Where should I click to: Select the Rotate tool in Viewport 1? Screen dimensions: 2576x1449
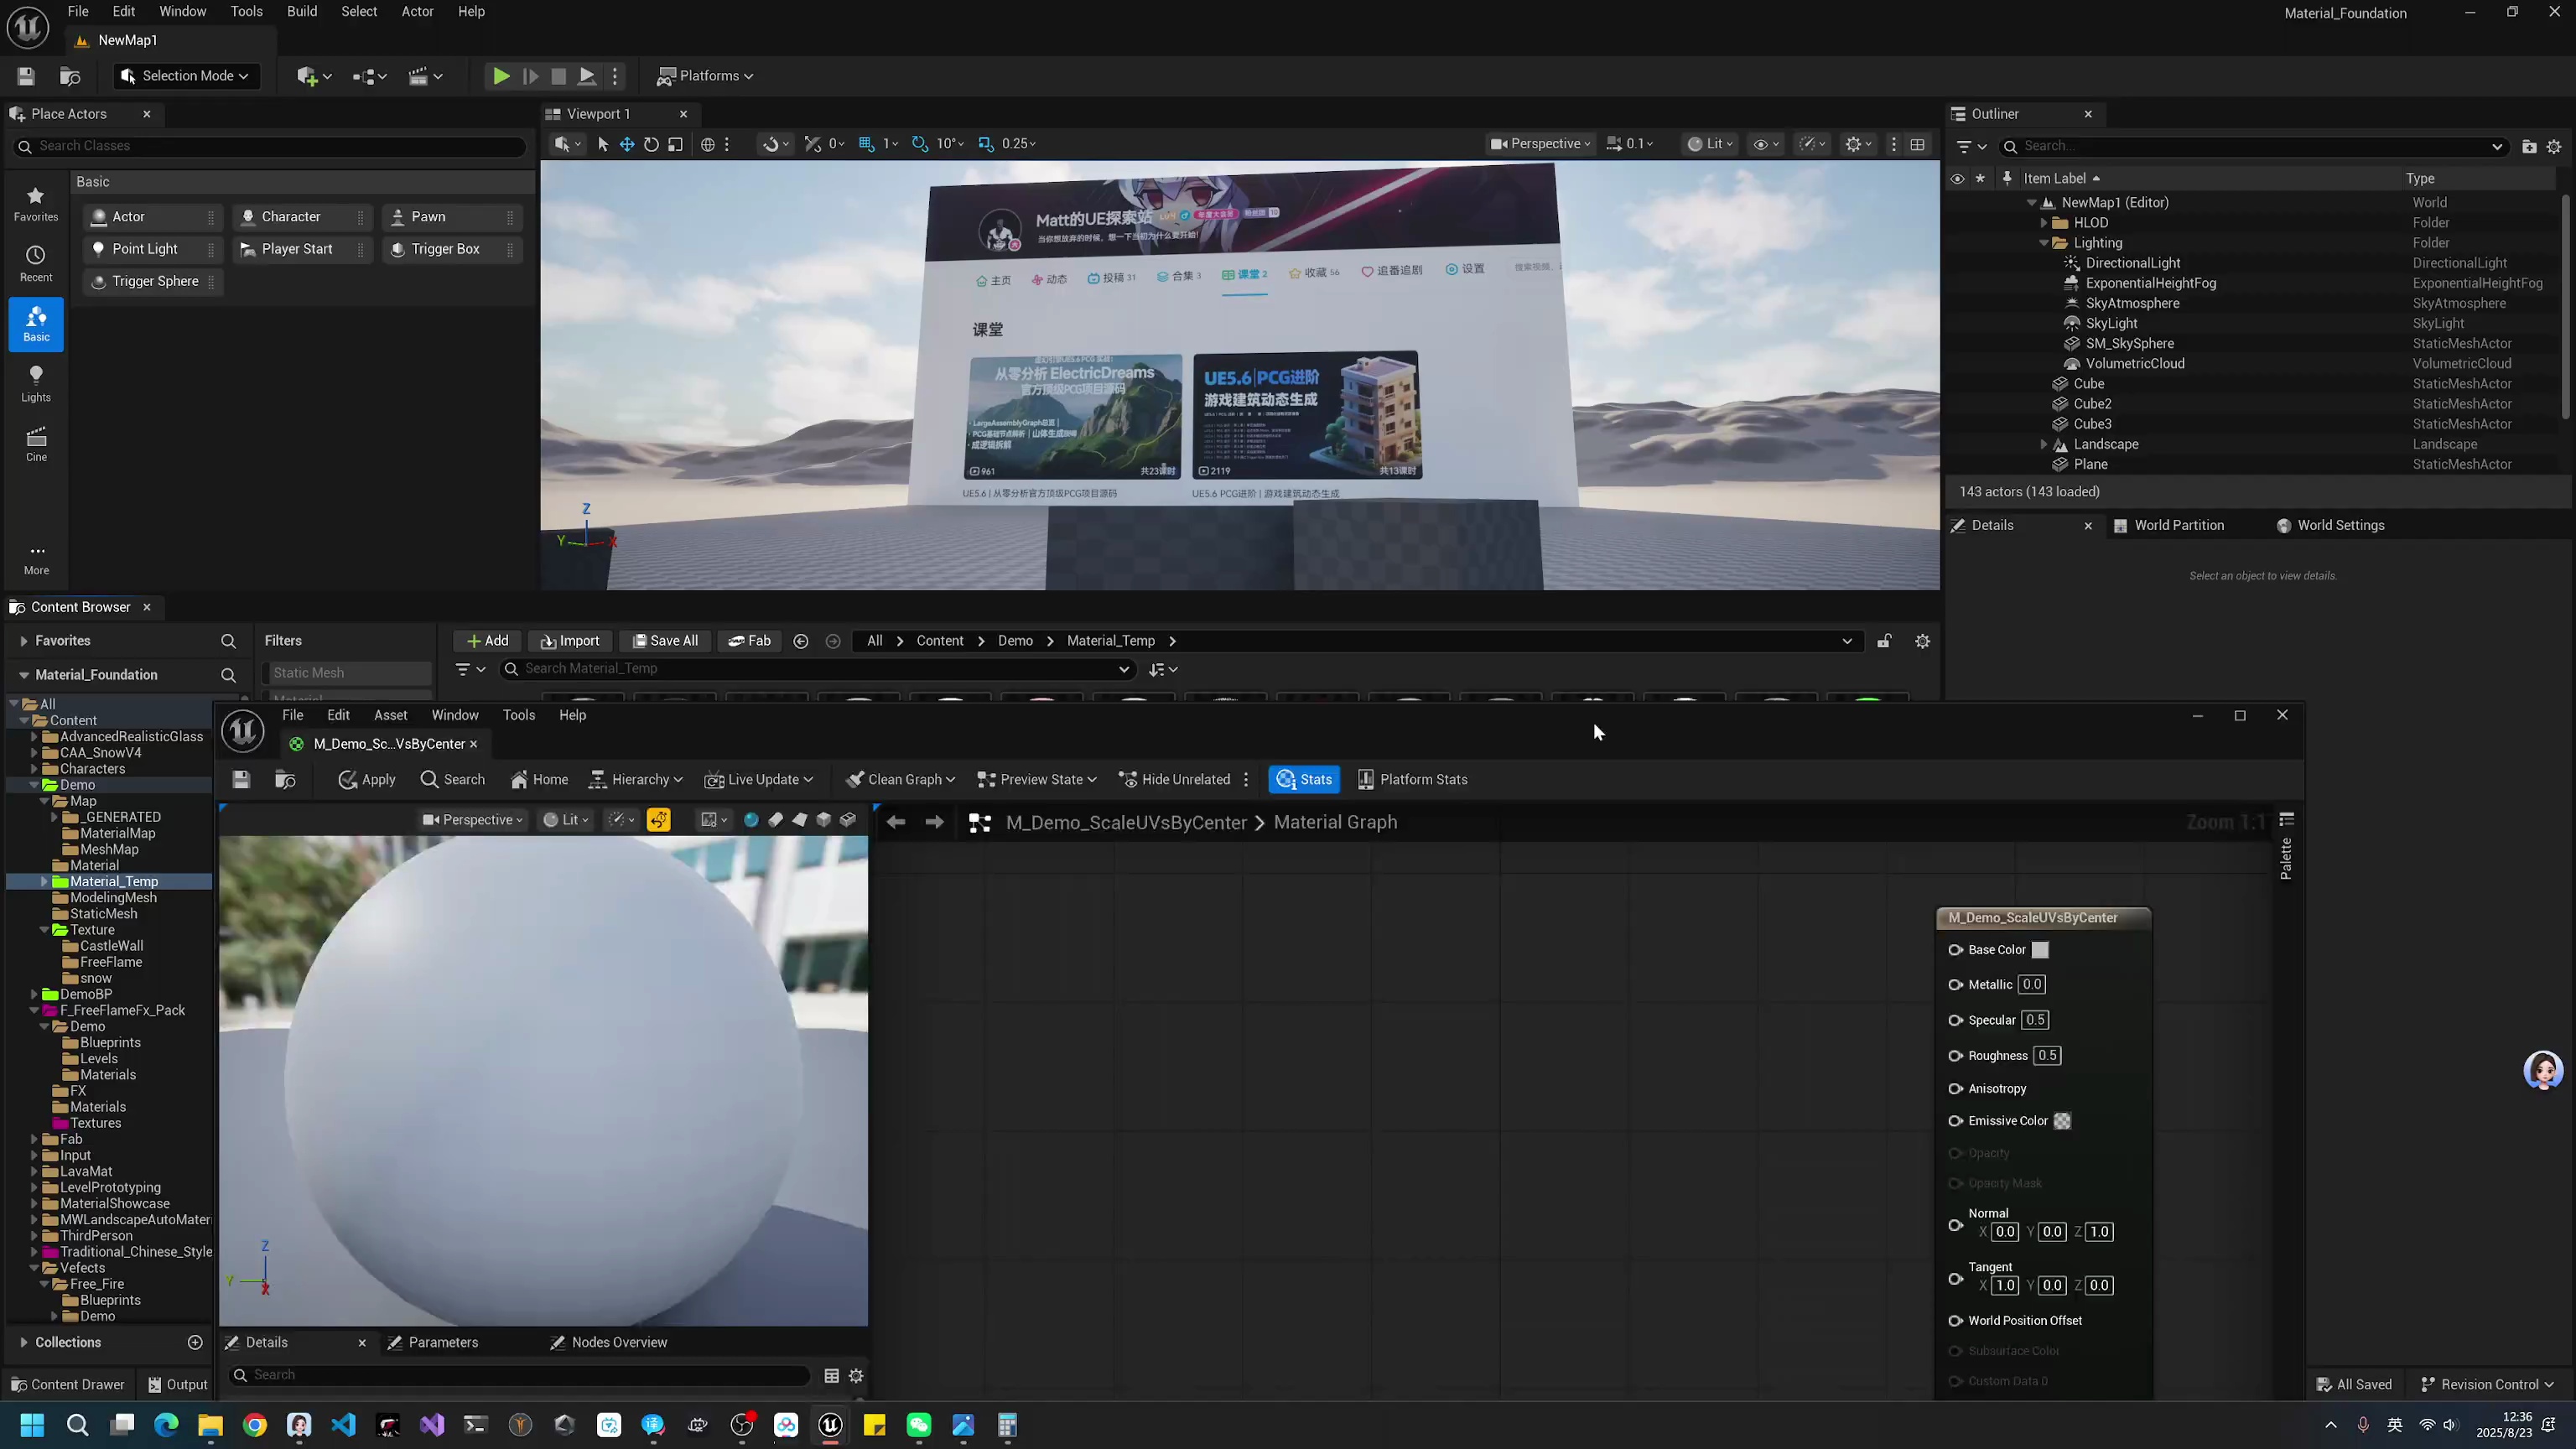tap(651, 144)
